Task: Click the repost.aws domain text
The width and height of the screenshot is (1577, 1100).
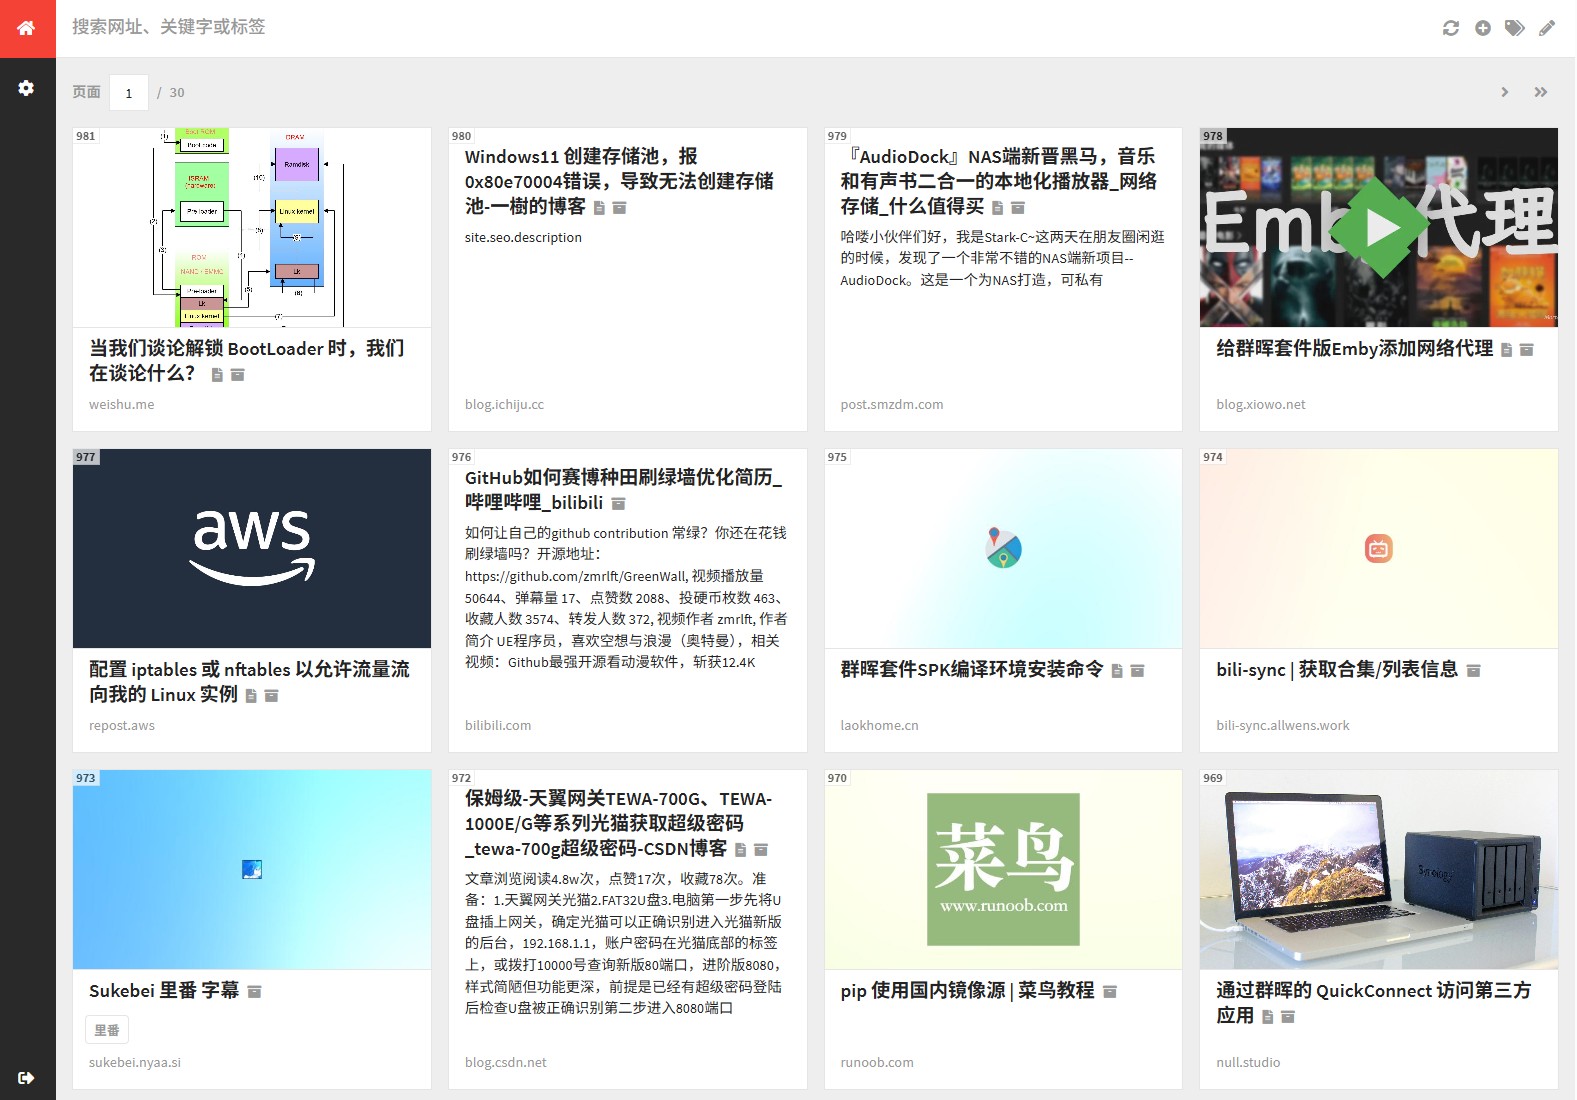Action: pos(122,726)
